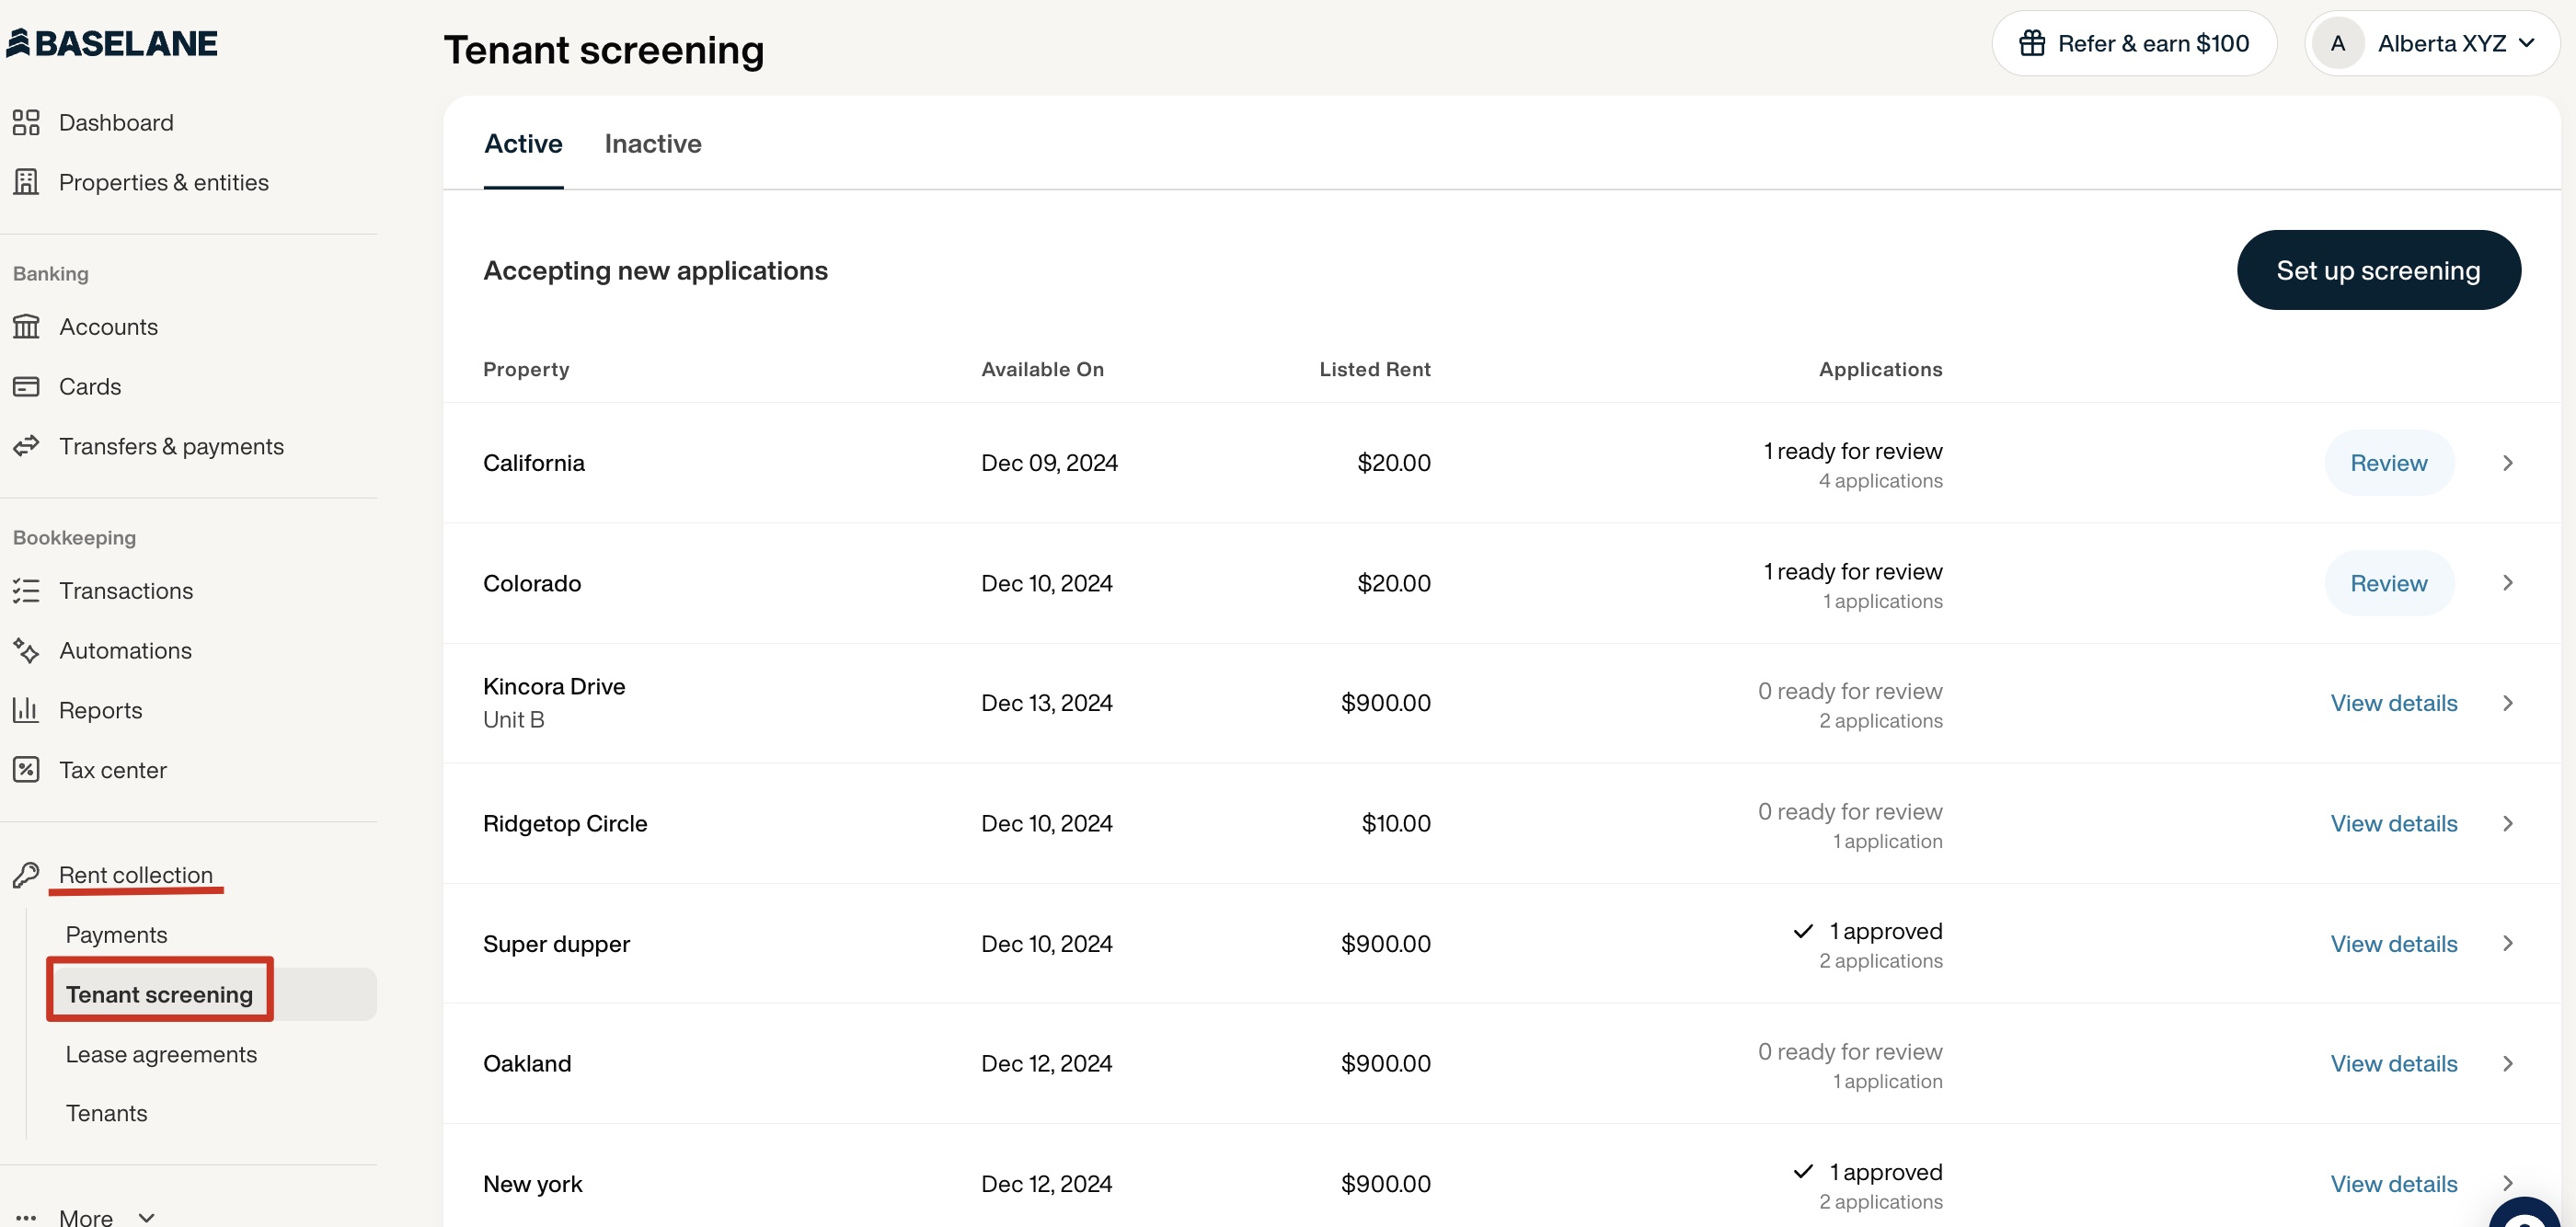Click the California property name
The width and height of the screenshot is (2576, 1227).
pyautogui.click(x=533, y=462)
